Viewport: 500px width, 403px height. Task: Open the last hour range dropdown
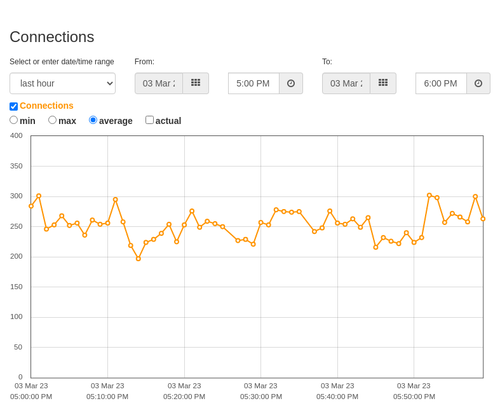pyautogui.click(x=63, y=83)
